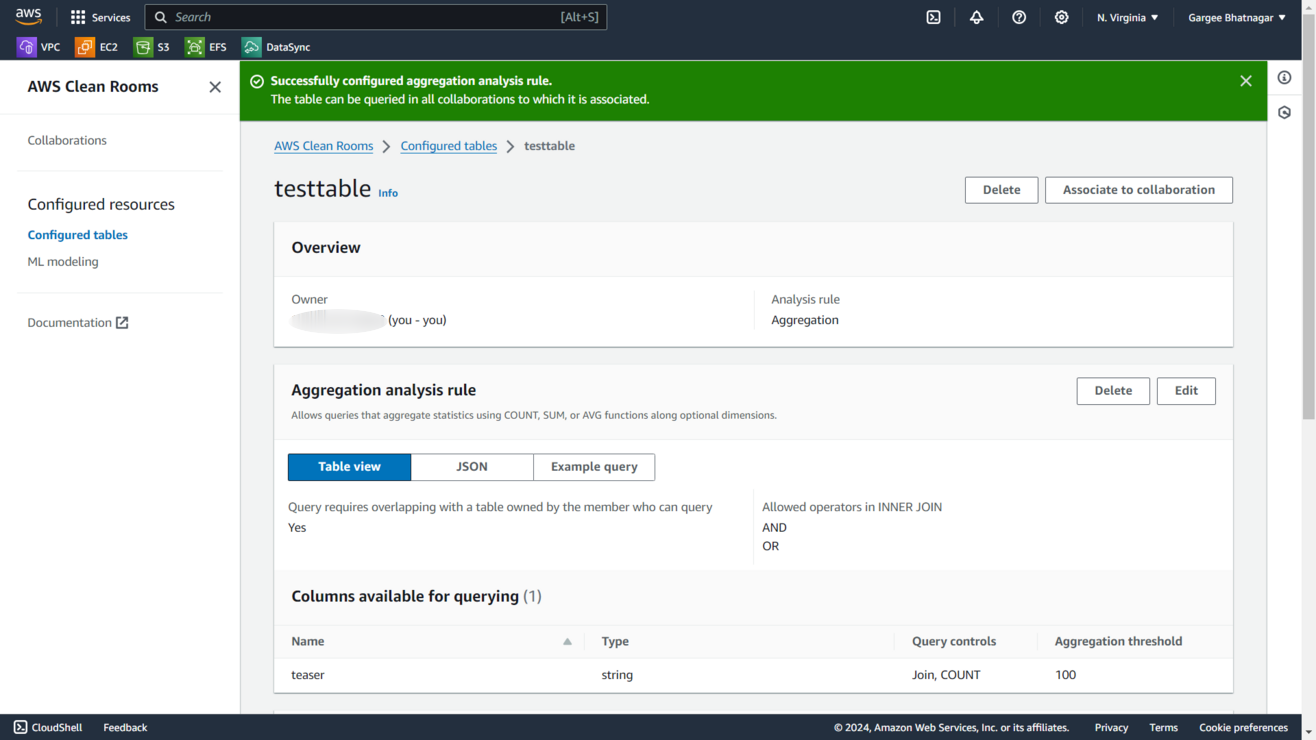1316x740 pixels.
Task: Delete the aggregation analysis rule
Action: tap(1113, 391)
